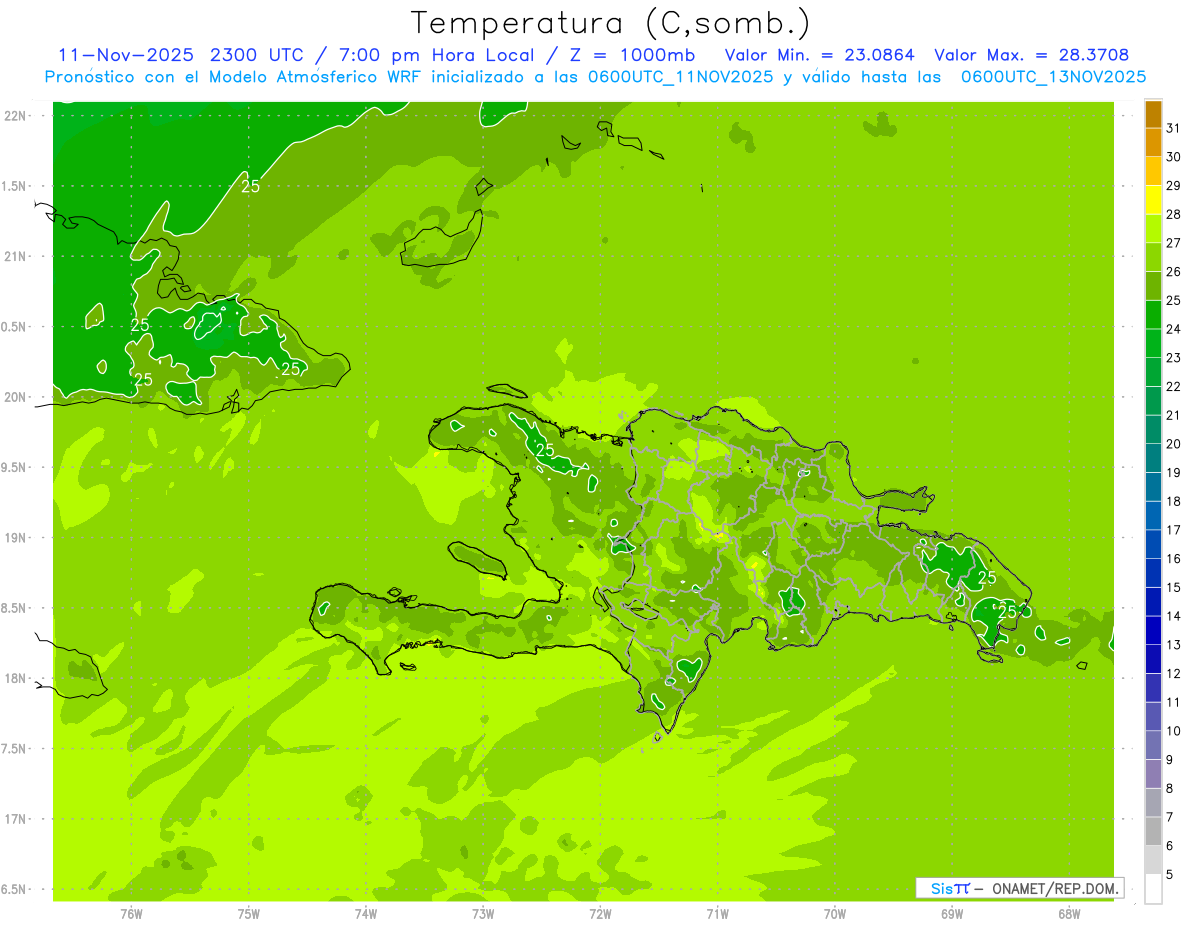The image size is (1200, 927).
Task: Click the '74W' longitude label
Action: pos(366,913)
